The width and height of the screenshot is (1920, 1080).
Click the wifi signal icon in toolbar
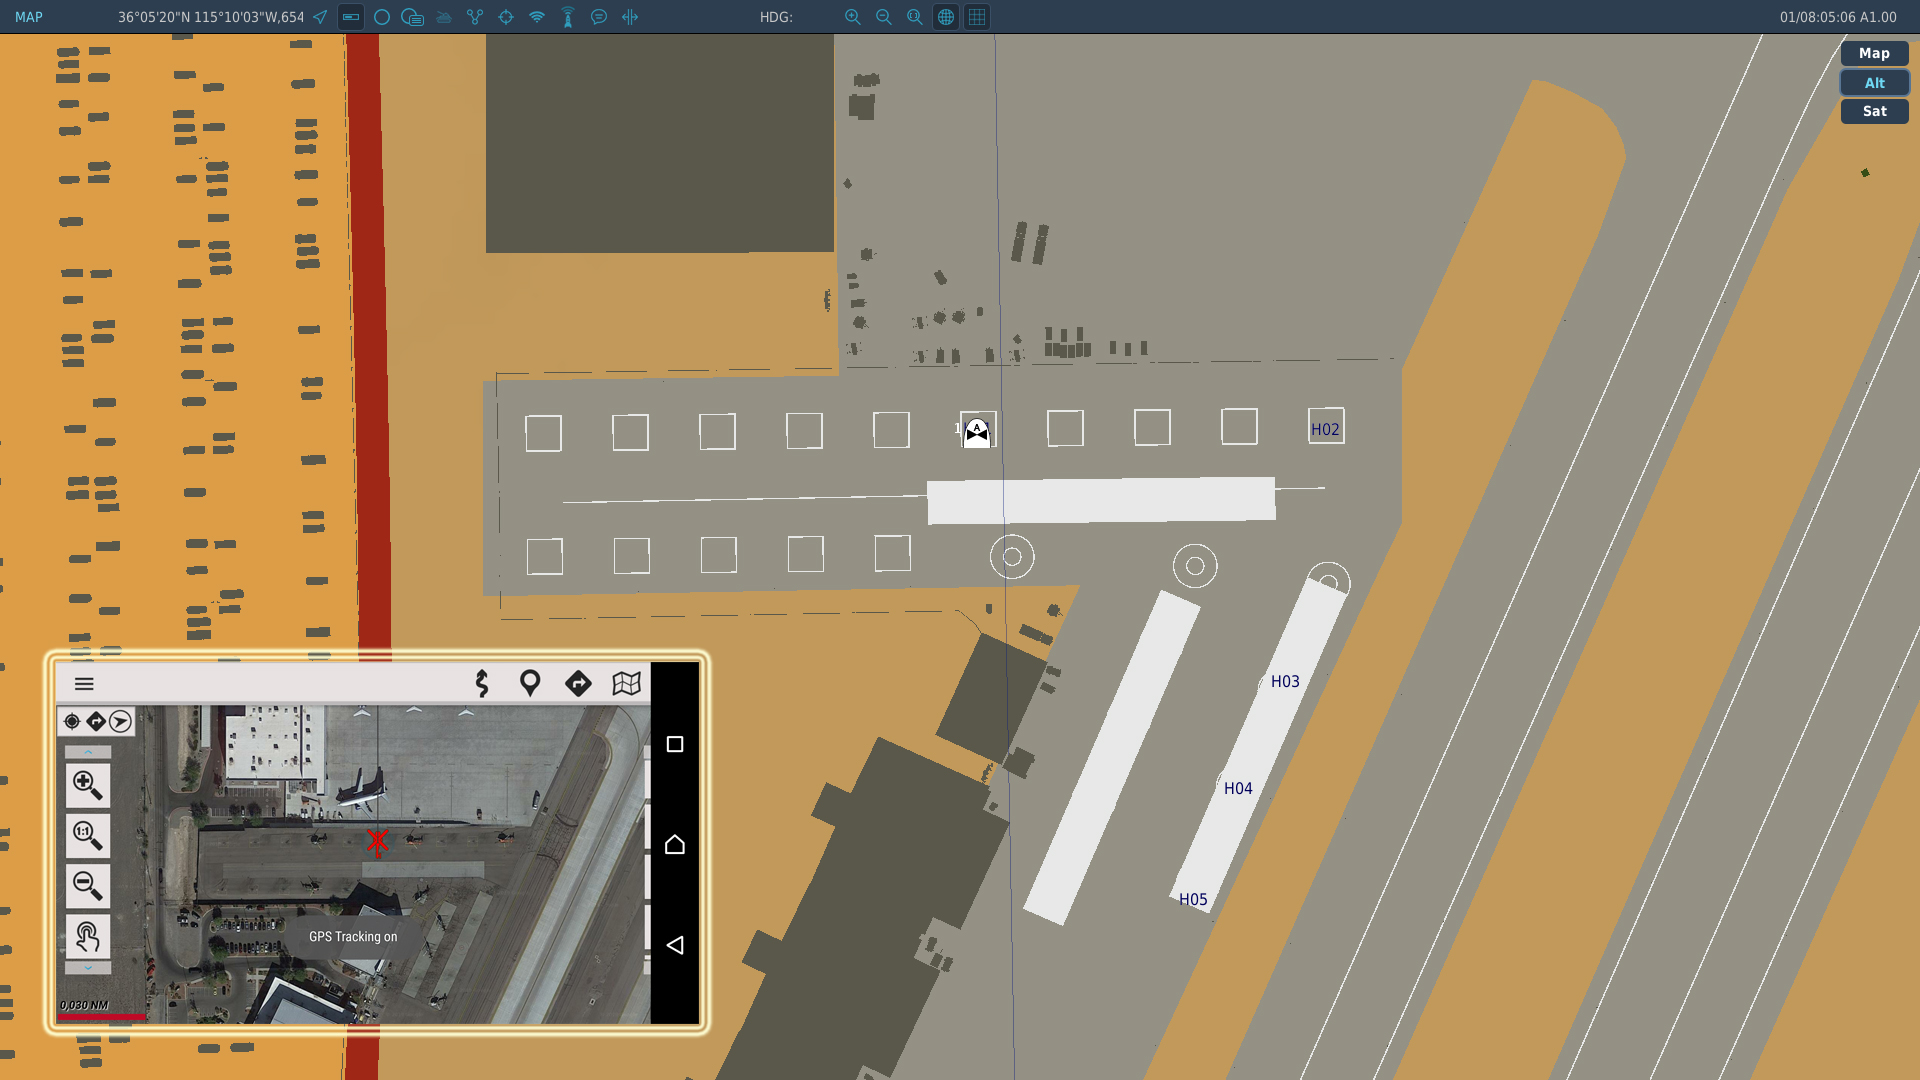point(537,17)
